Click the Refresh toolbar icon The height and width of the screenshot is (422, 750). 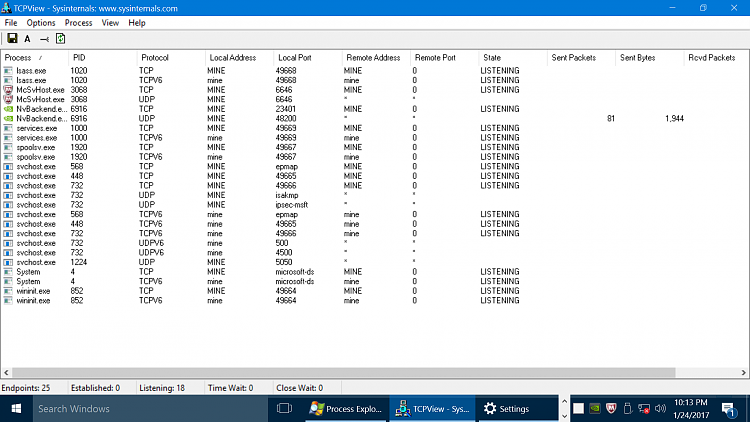click(60, 39)
